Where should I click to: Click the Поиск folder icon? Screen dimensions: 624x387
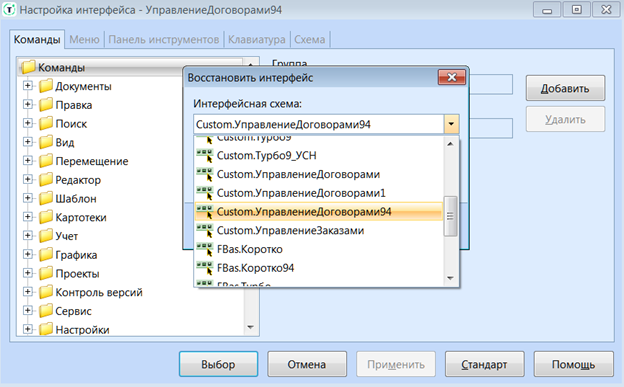46,123
